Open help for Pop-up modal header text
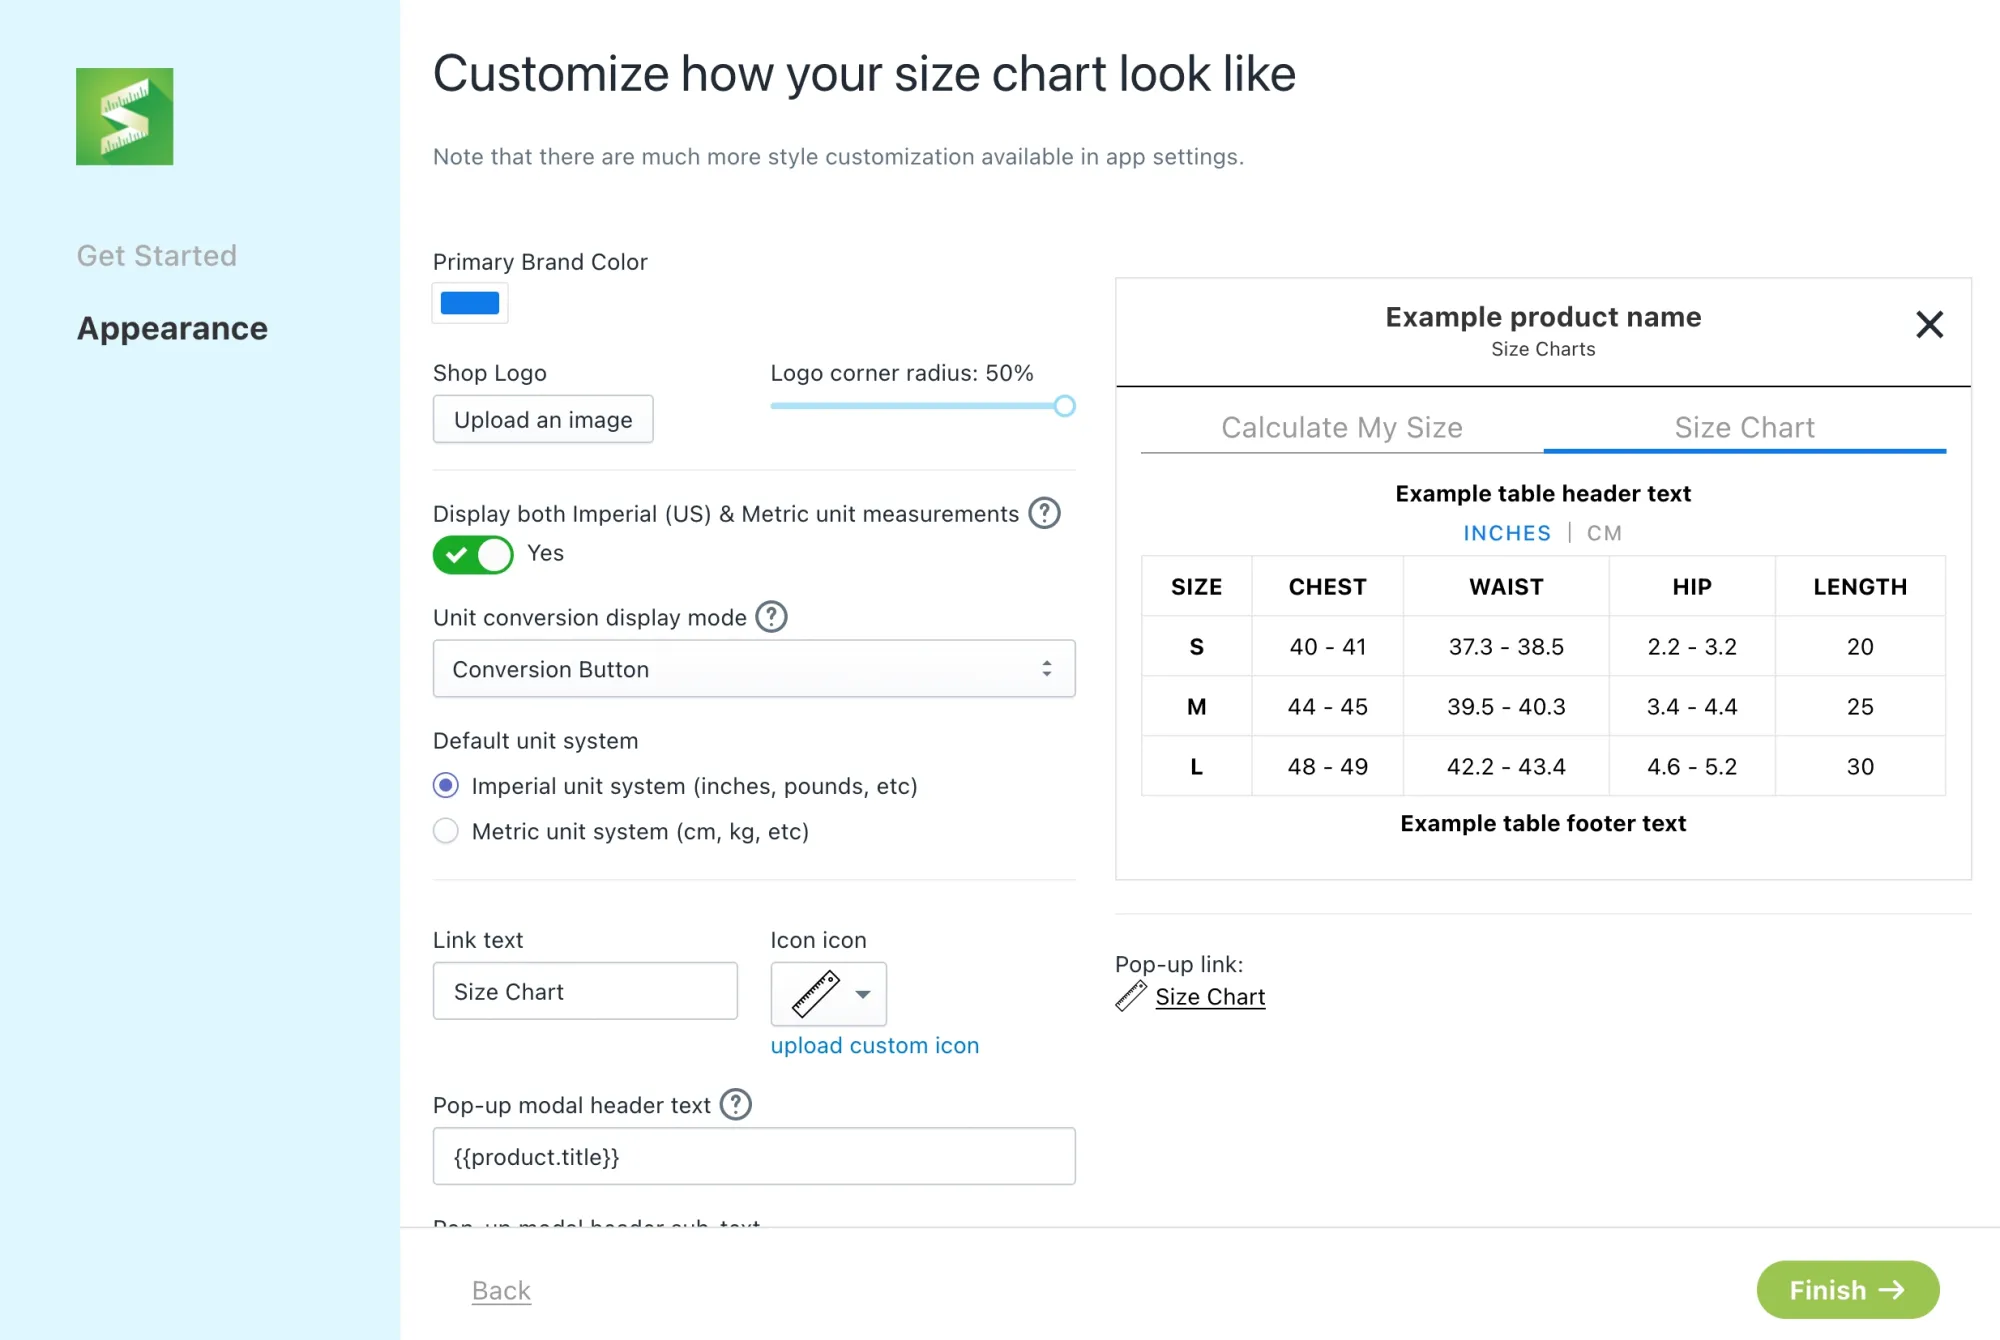 pyautogui.click(x=737, y=1105)
